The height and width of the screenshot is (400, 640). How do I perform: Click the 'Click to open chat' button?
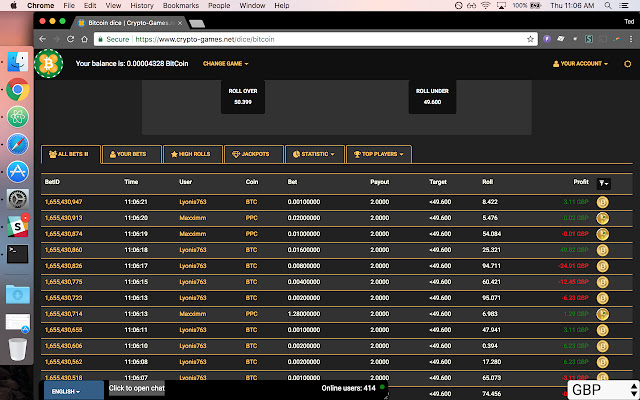137,388
